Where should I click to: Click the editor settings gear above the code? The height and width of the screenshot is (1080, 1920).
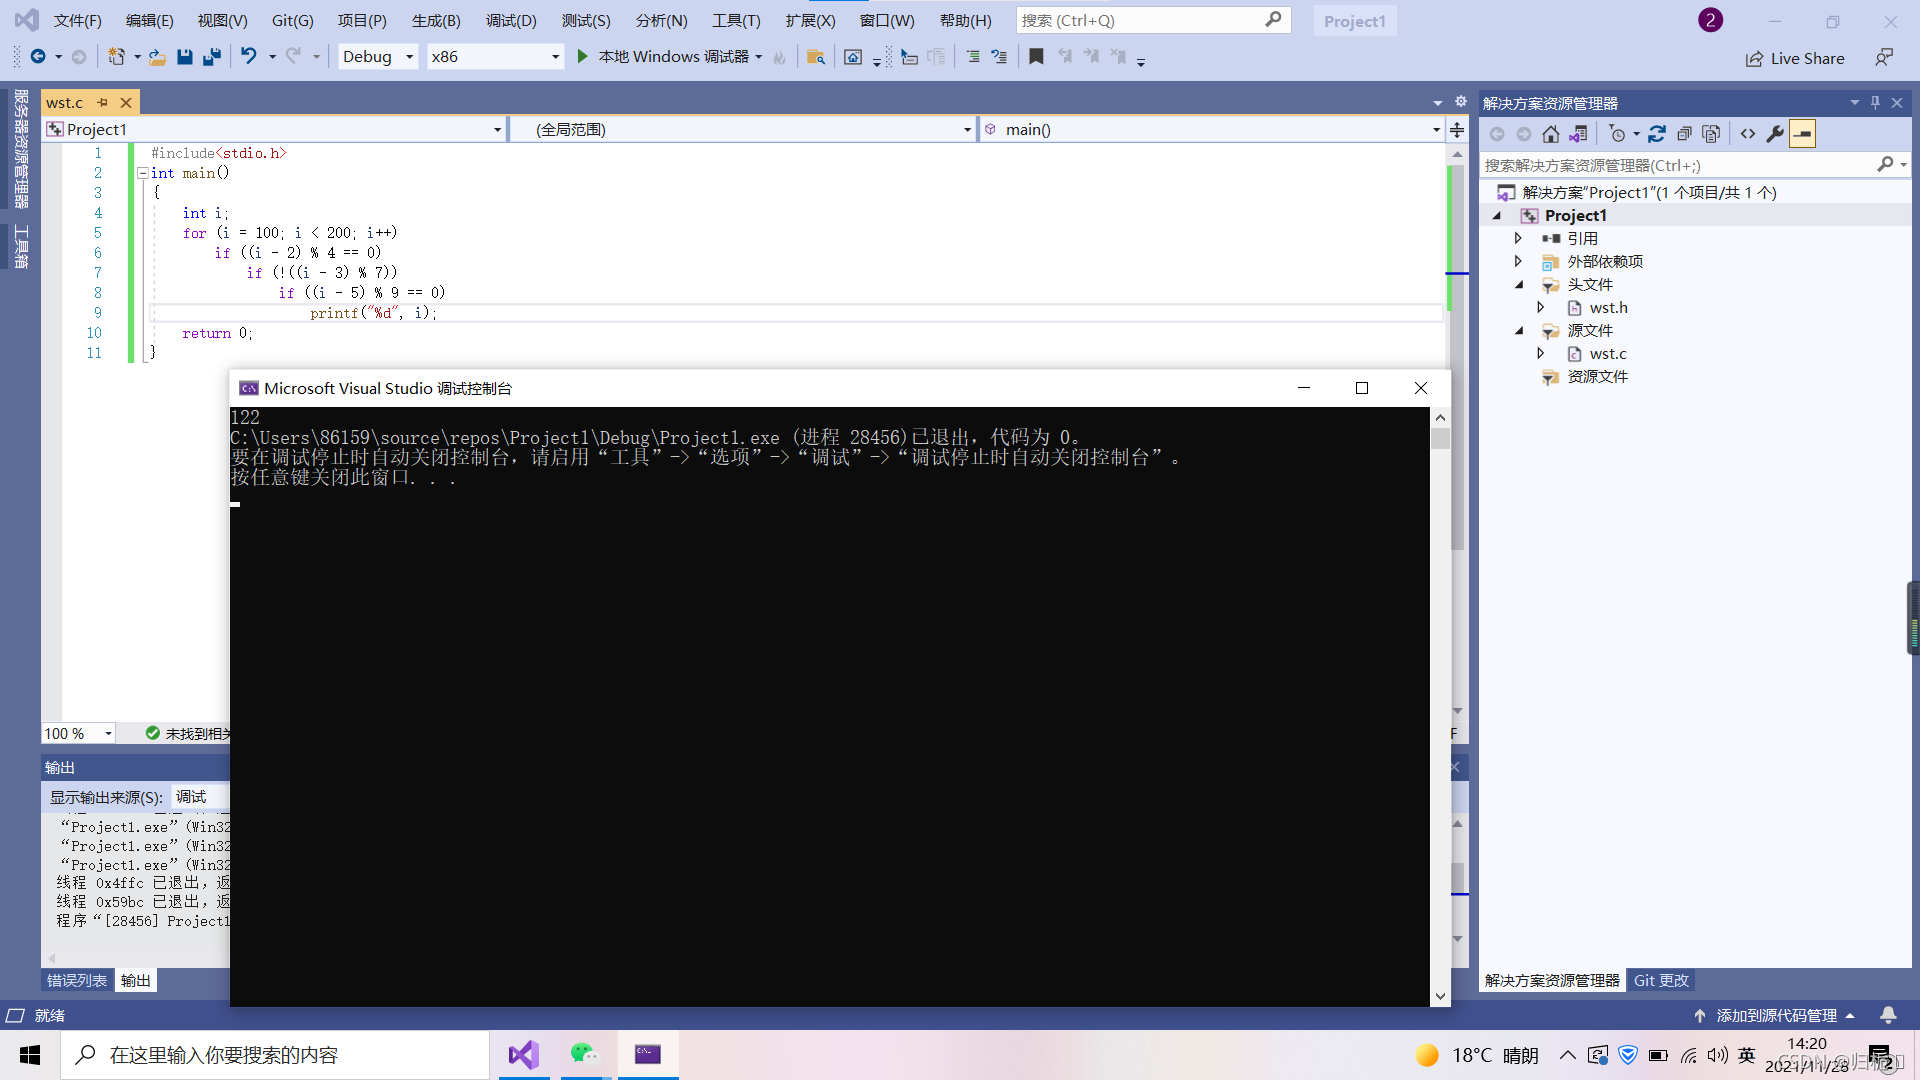coord(1460,102)
